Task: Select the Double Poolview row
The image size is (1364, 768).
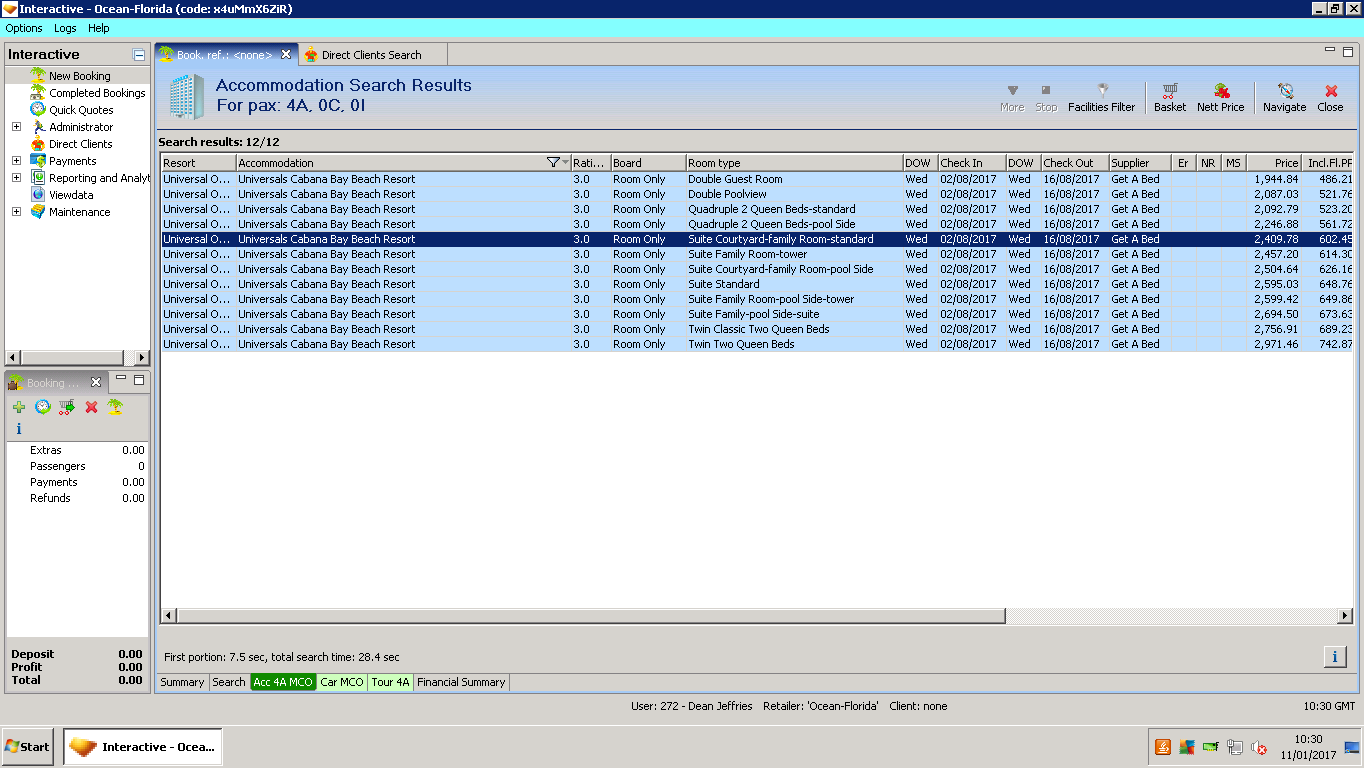Action: pos(757,194)
